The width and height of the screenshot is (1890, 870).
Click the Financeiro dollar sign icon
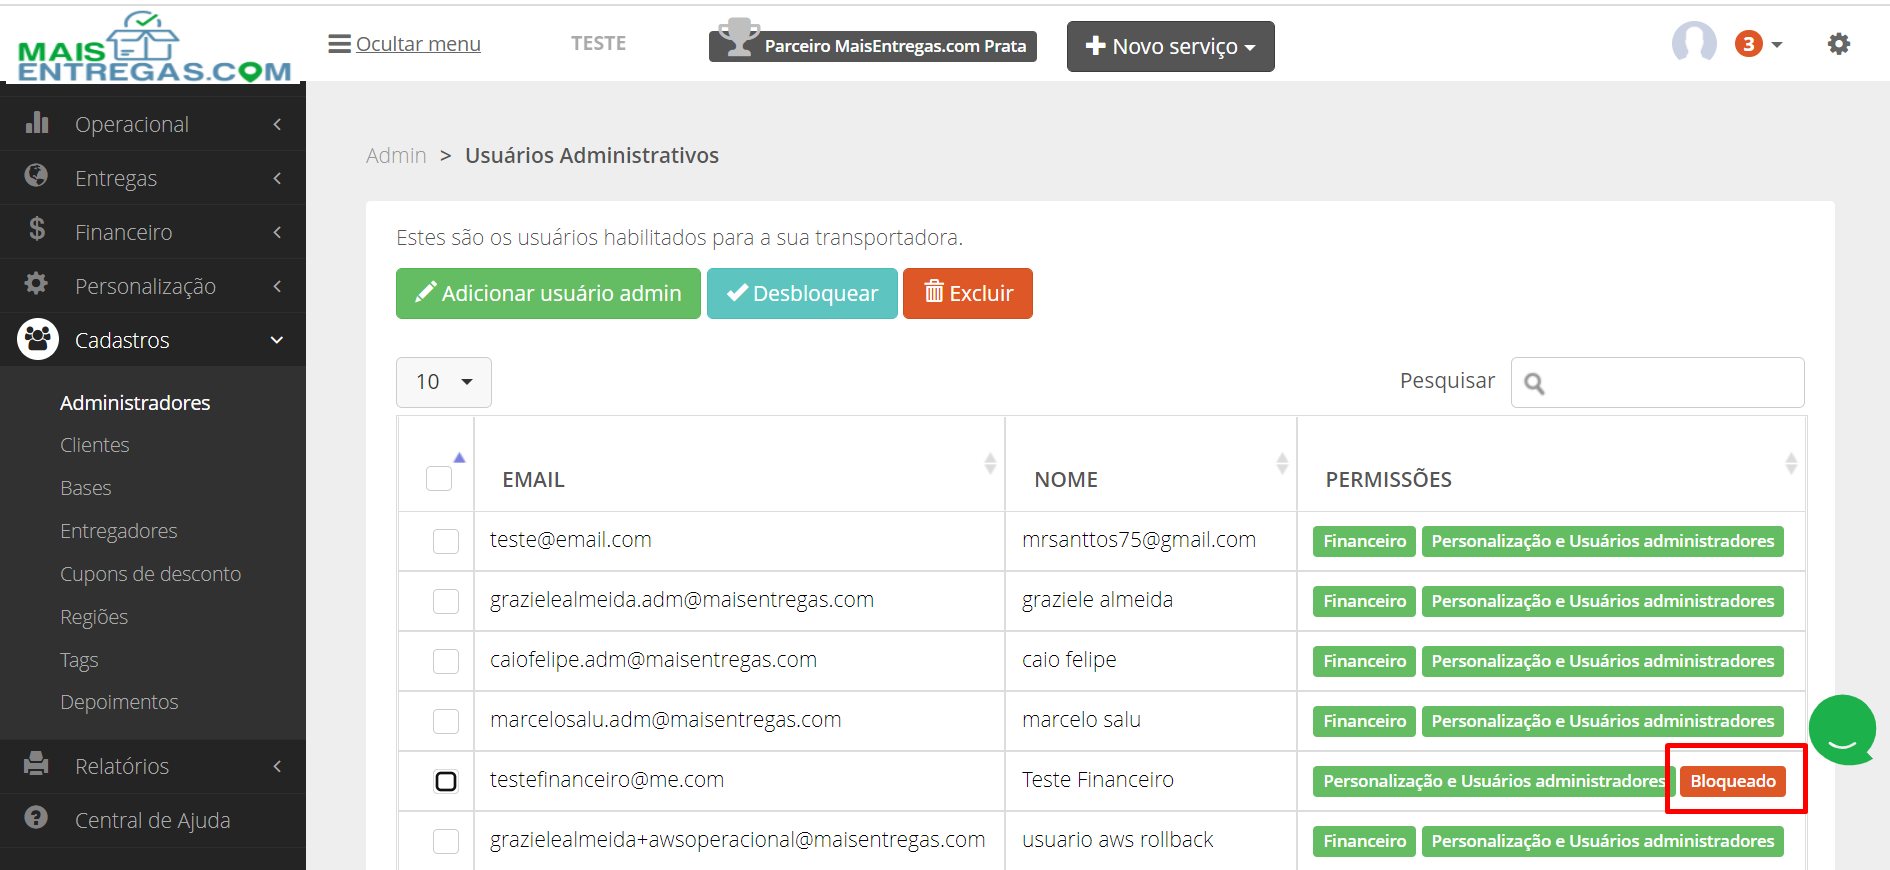pos(37,230)
